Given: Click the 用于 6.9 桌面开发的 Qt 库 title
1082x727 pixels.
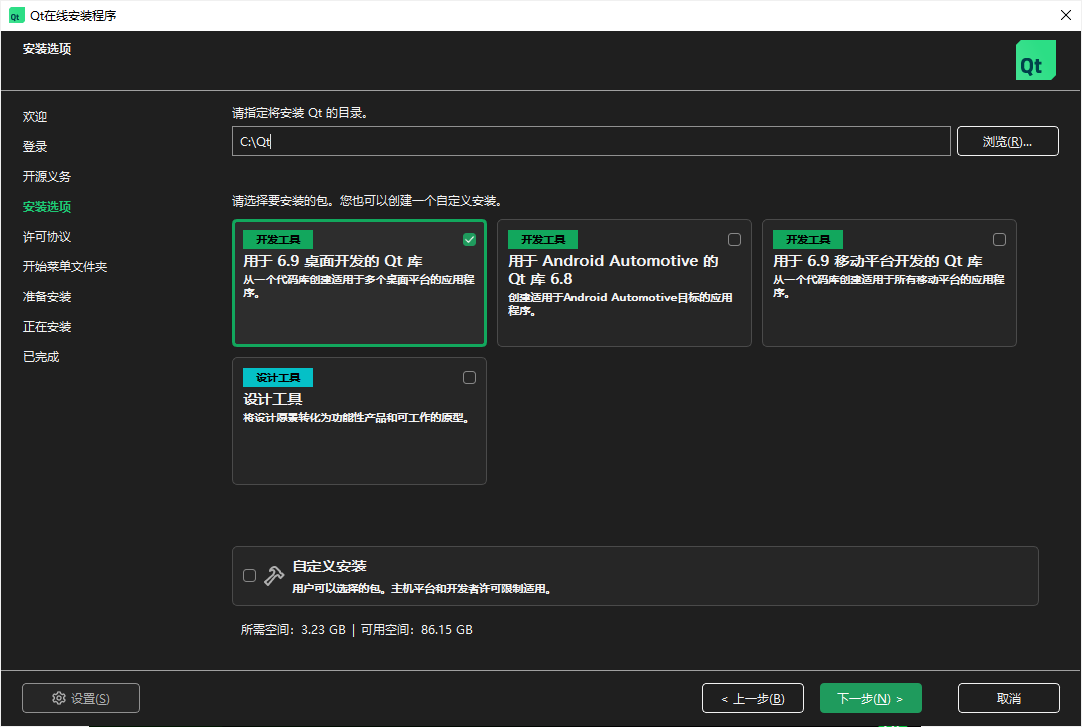Looking at the screenshot, I should click(333, 261).
